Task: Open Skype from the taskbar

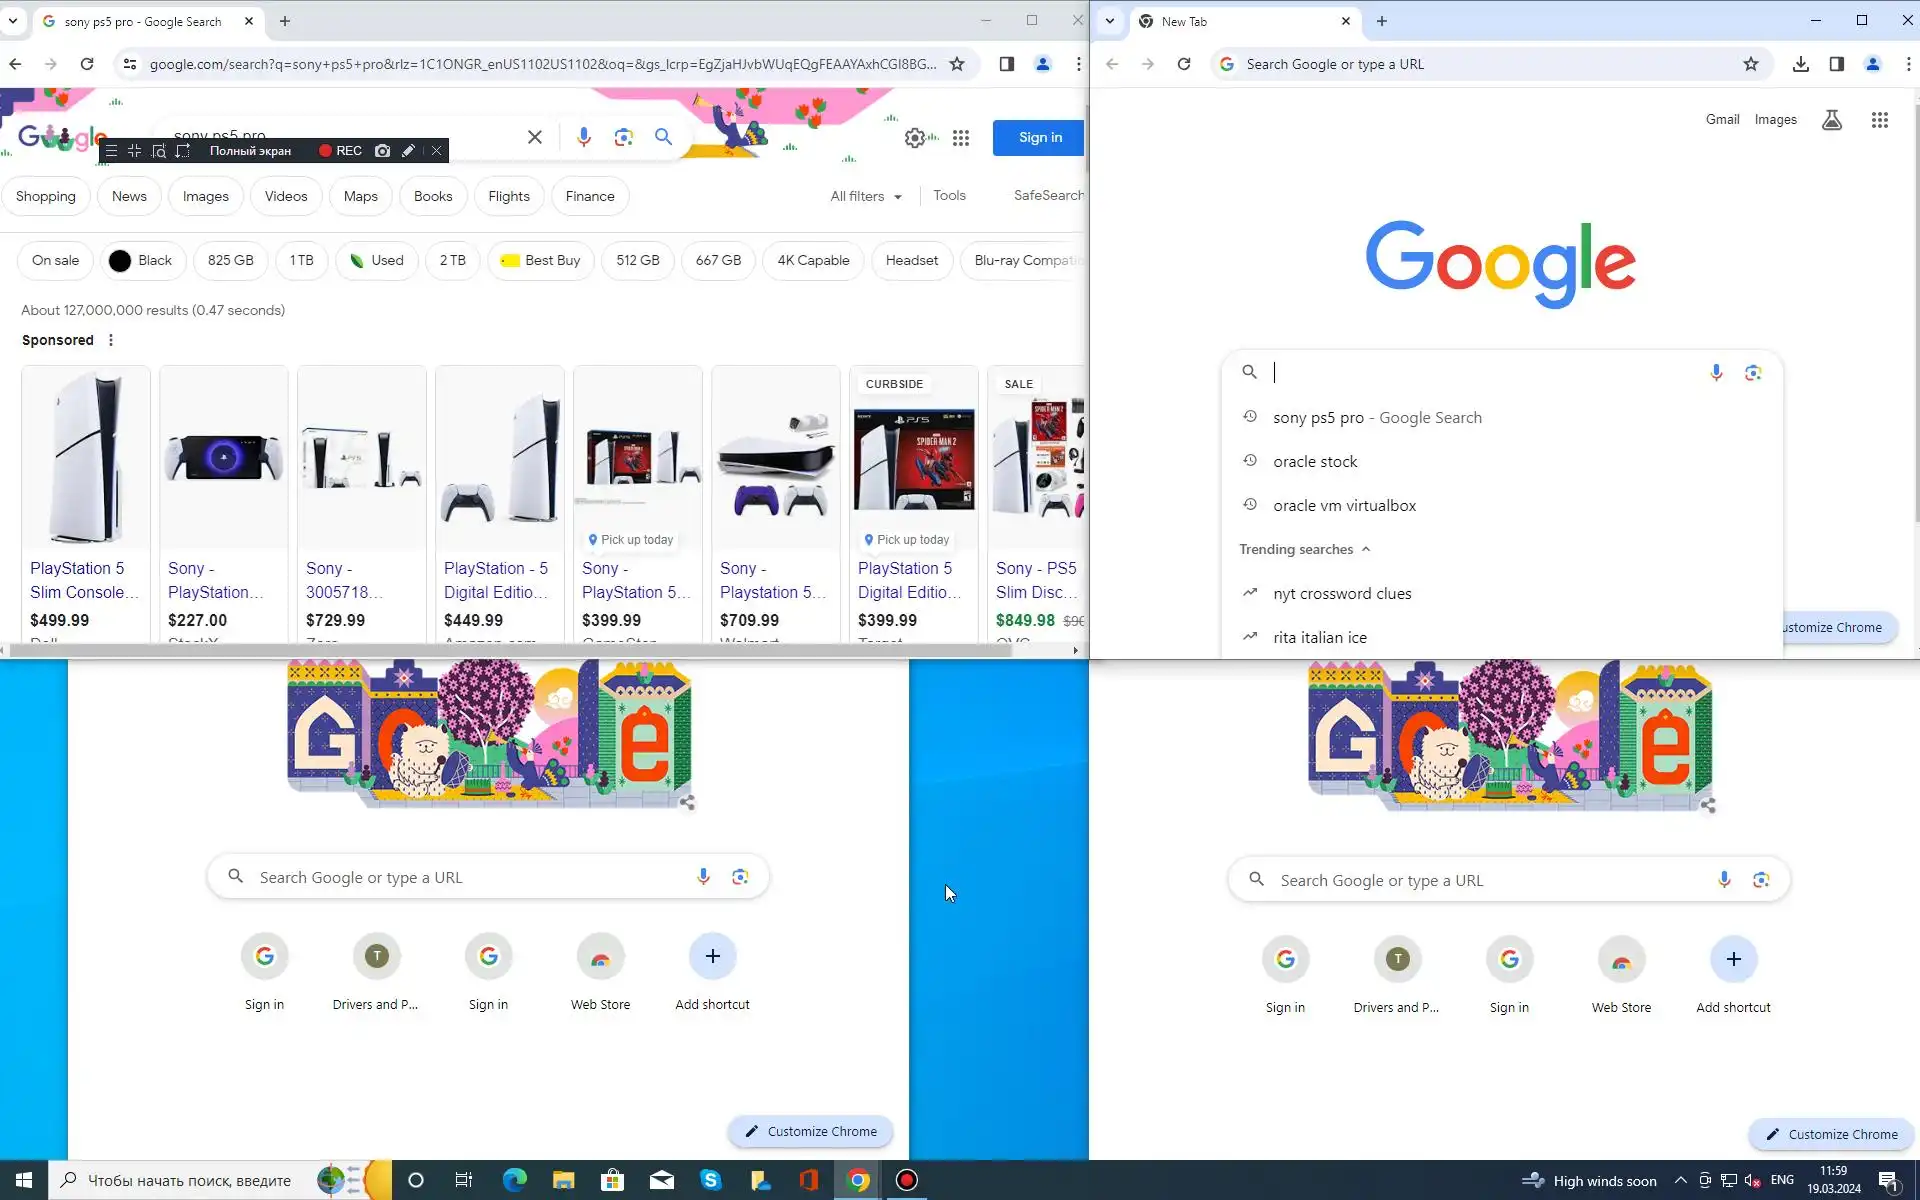Action: [711, 1180]
